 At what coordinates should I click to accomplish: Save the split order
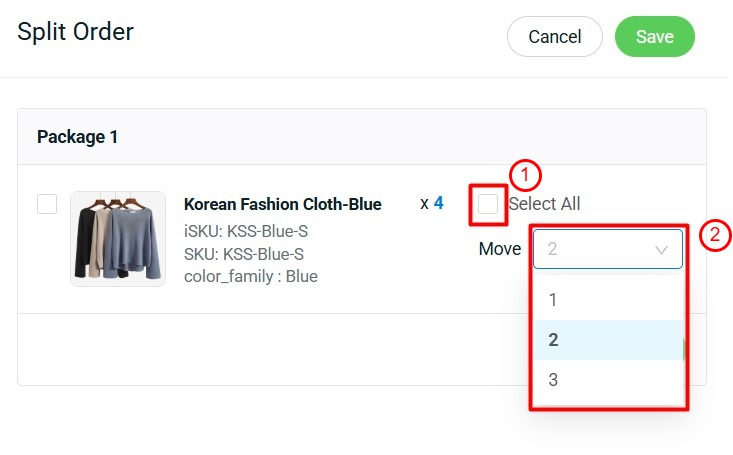click(x=654, y=37)
